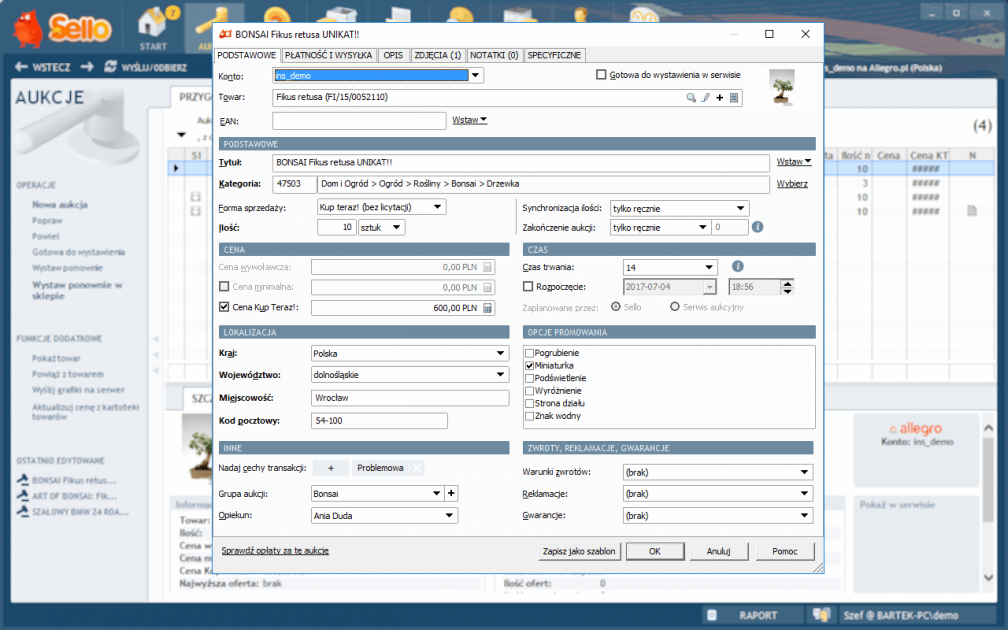
Task: Remove the Problemowa tag with X
Action: (x=417, y=468)
